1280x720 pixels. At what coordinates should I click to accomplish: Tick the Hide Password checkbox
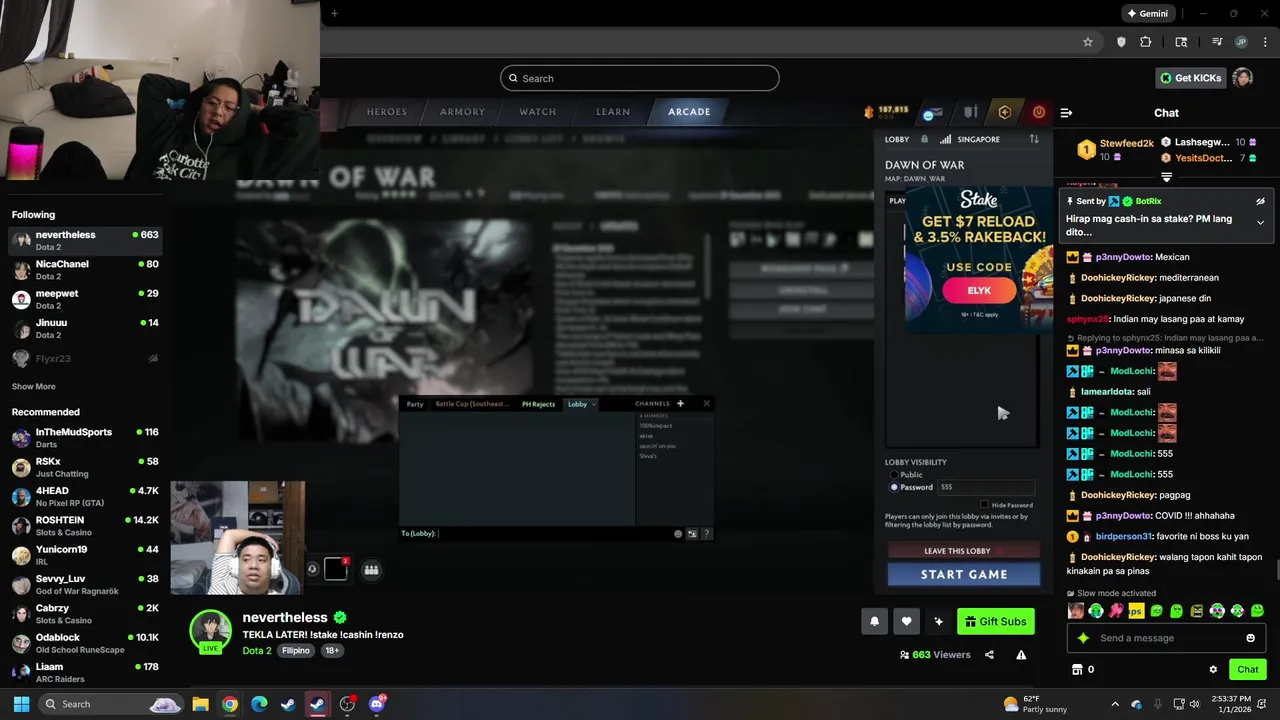984,505
